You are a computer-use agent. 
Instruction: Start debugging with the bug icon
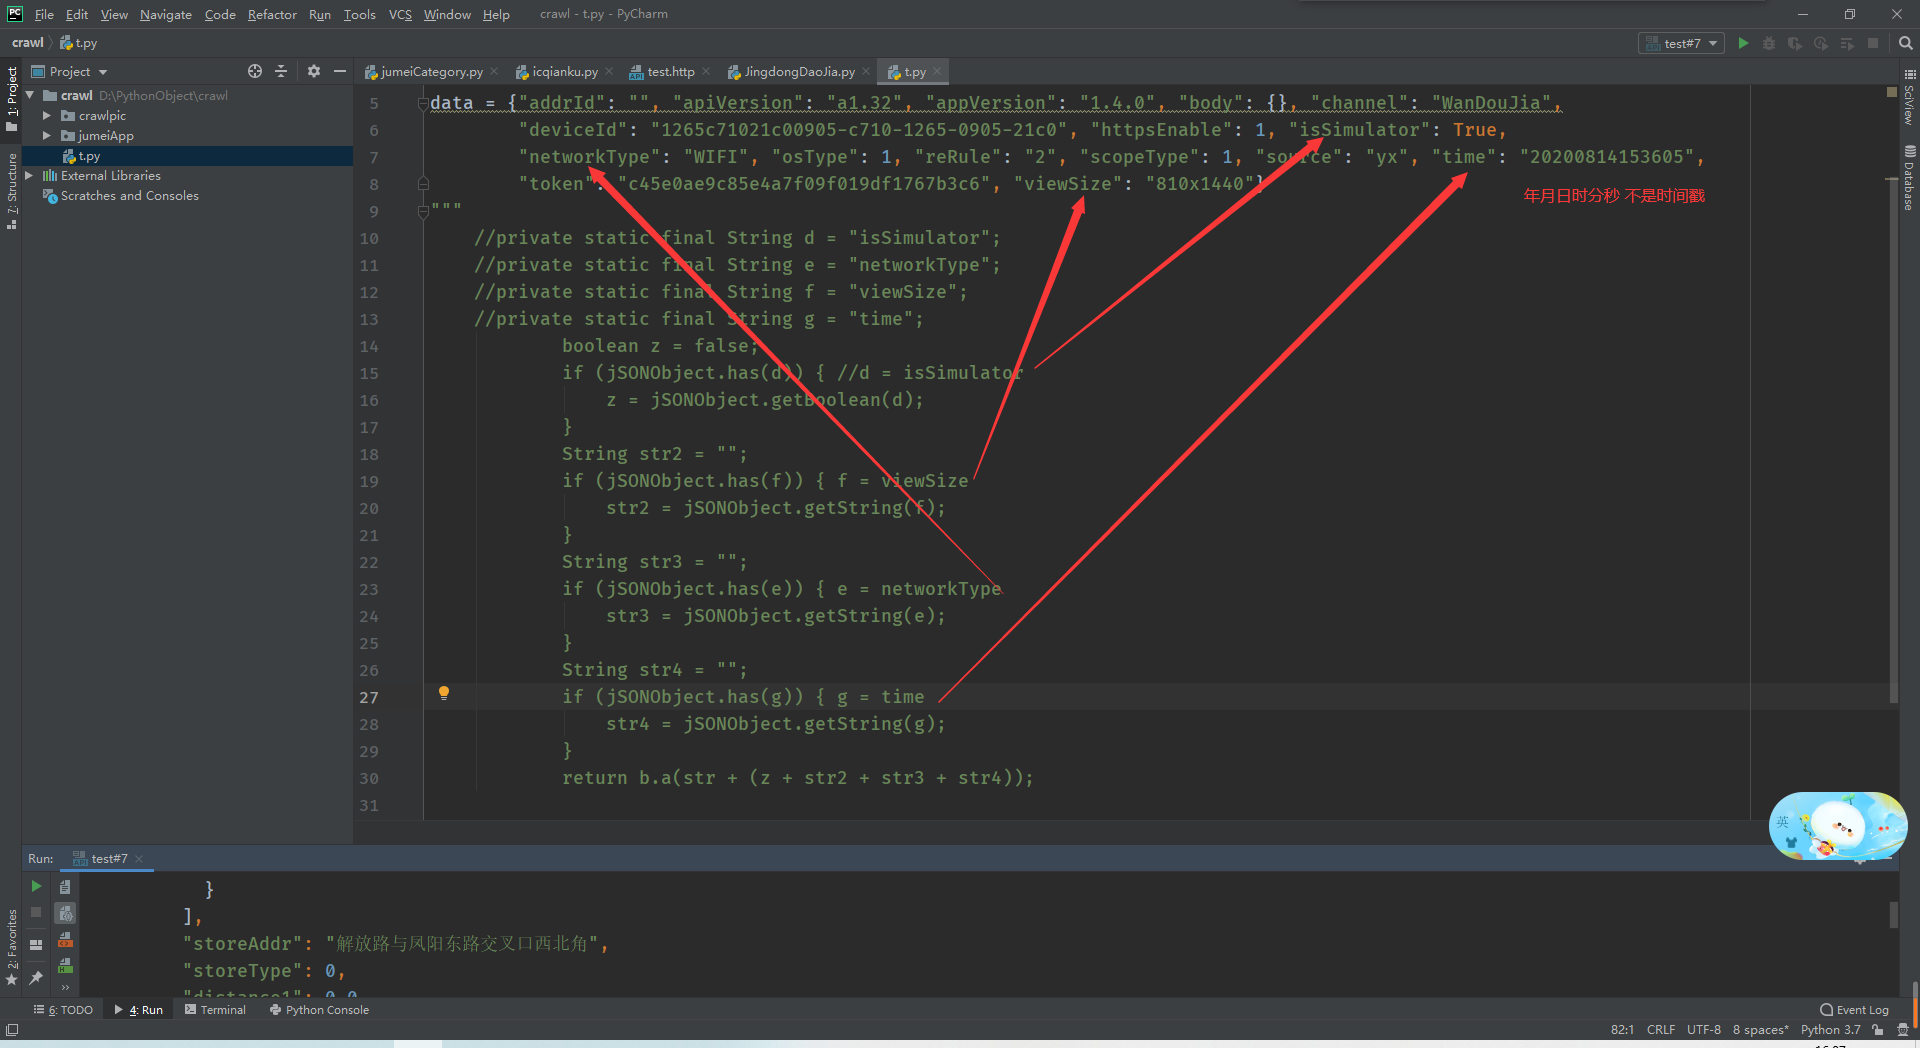[x=1769, y=43]
